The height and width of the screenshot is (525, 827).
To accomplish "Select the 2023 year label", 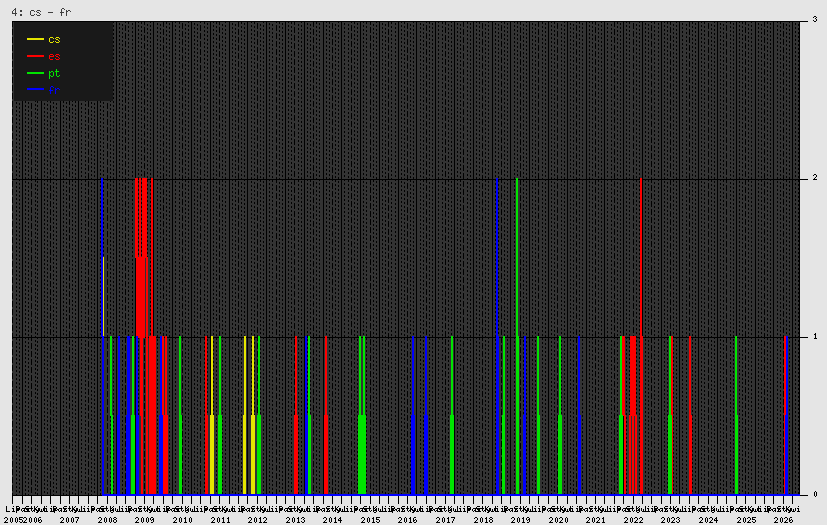I will click(x=671, y=520).
